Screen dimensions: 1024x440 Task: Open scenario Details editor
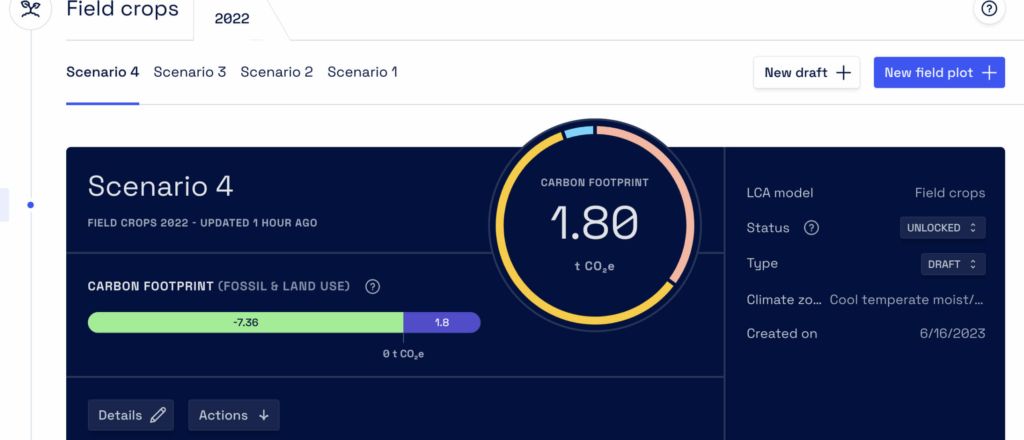(131, 415)
